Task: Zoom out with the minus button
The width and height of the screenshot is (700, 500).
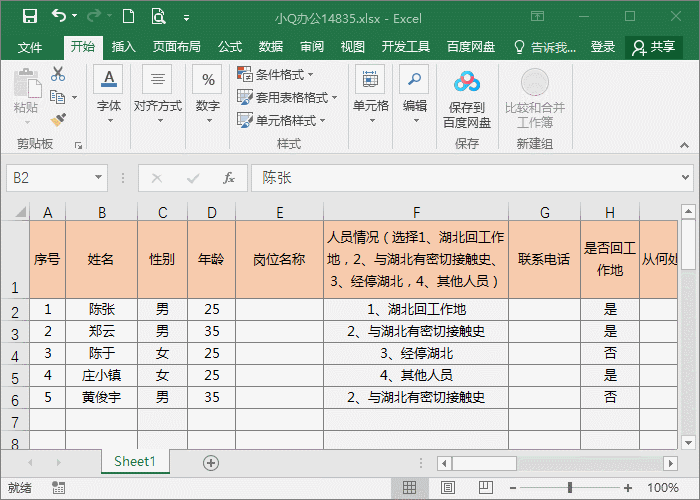Action: [x=513, y=488]
